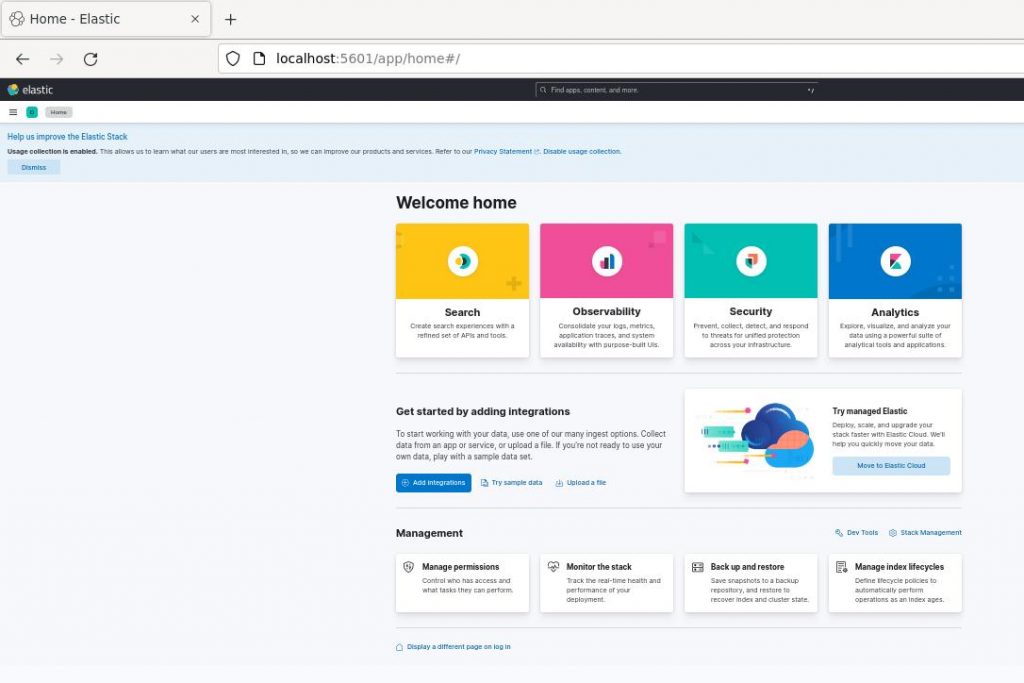Click the Try managed Elastic heading

pos(870,411)
